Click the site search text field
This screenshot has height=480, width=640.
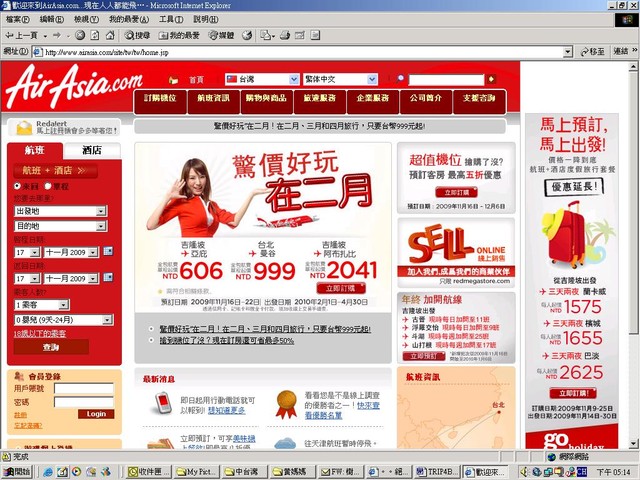pyautogui.click(x=447, y=80)
